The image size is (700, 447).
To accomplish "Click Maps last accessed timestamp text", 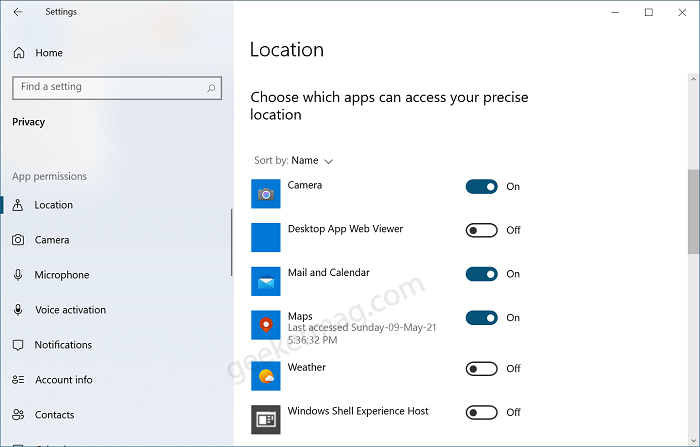I will click(x=362, y=334).
